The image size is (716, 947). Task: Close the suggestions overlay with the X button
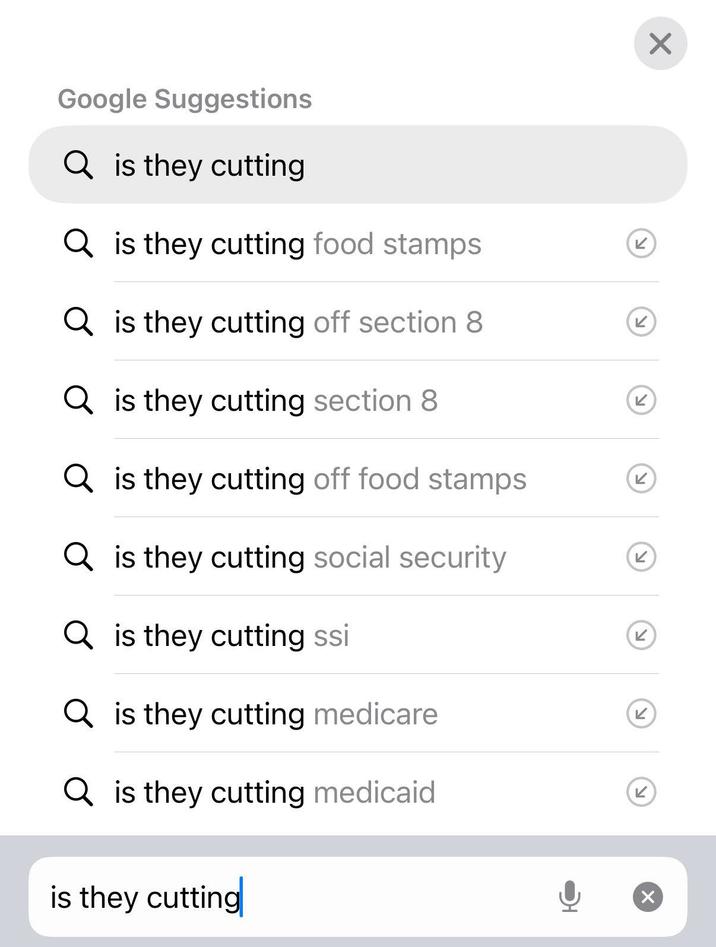point(660,43)
